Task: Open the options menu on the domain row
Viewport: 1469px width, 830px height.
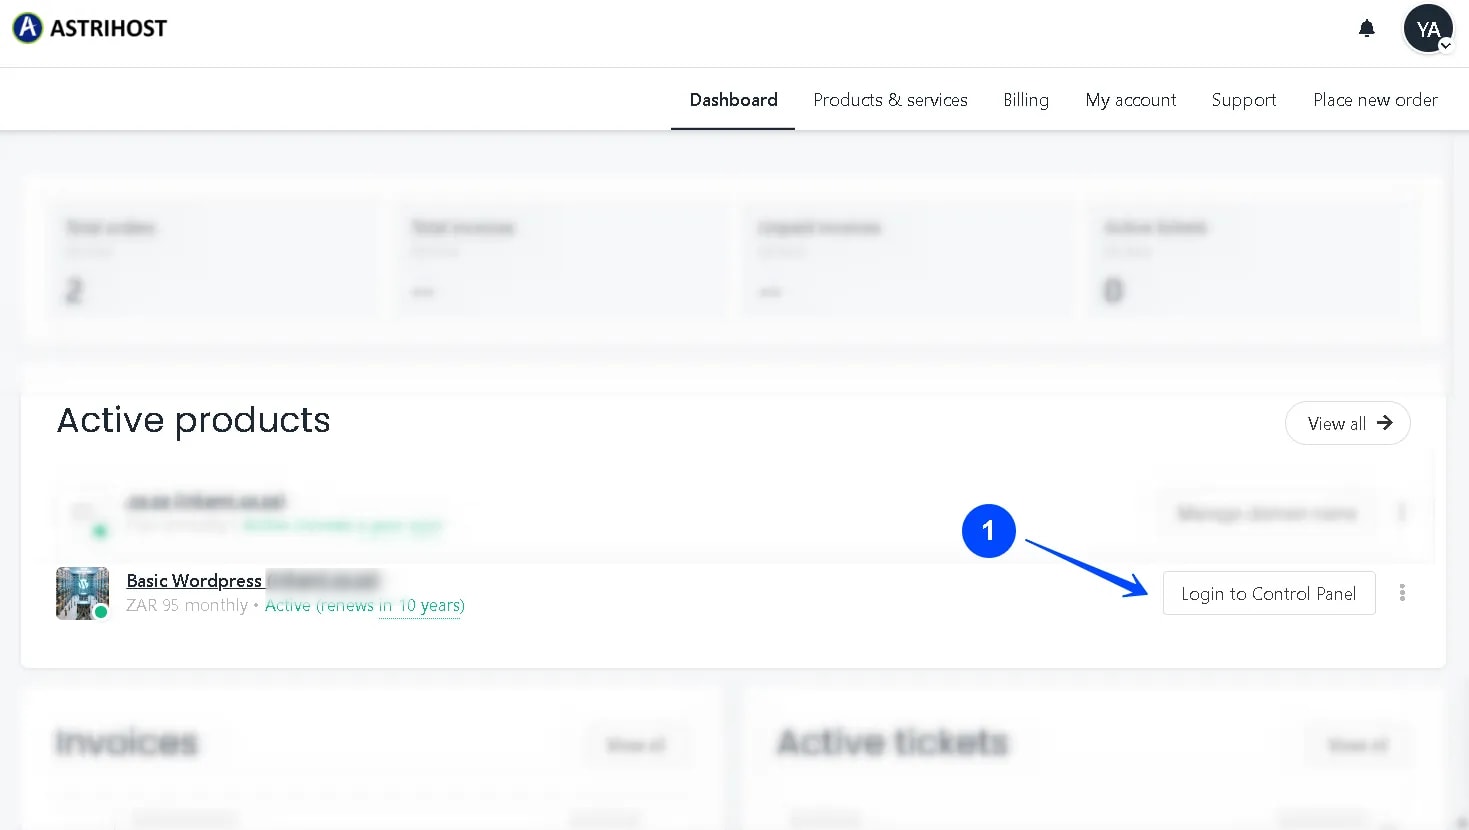Action: tap(1402, 512)
